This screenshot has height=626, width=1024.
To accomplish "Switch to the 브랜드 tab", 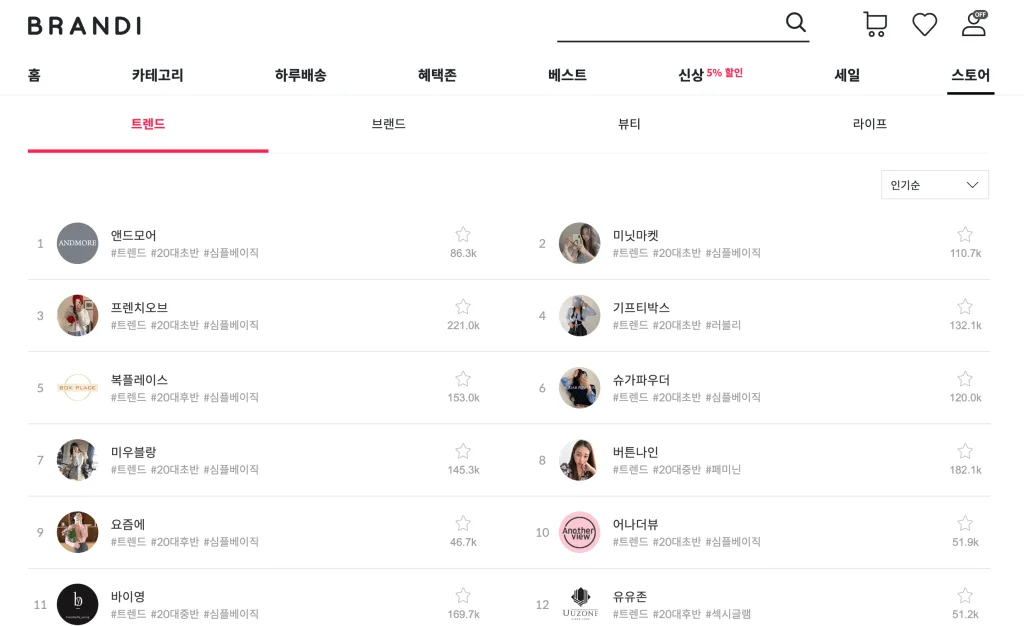I will tap(388, 124).
